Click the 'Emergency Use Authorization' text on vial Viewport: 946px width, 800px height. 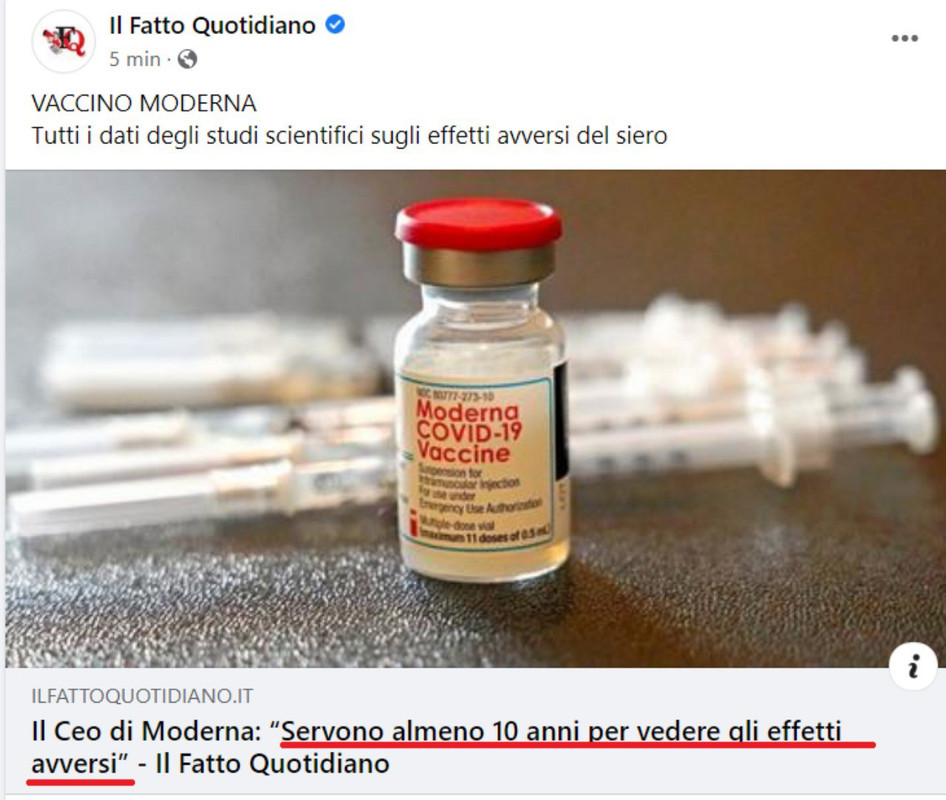[481, 505]
